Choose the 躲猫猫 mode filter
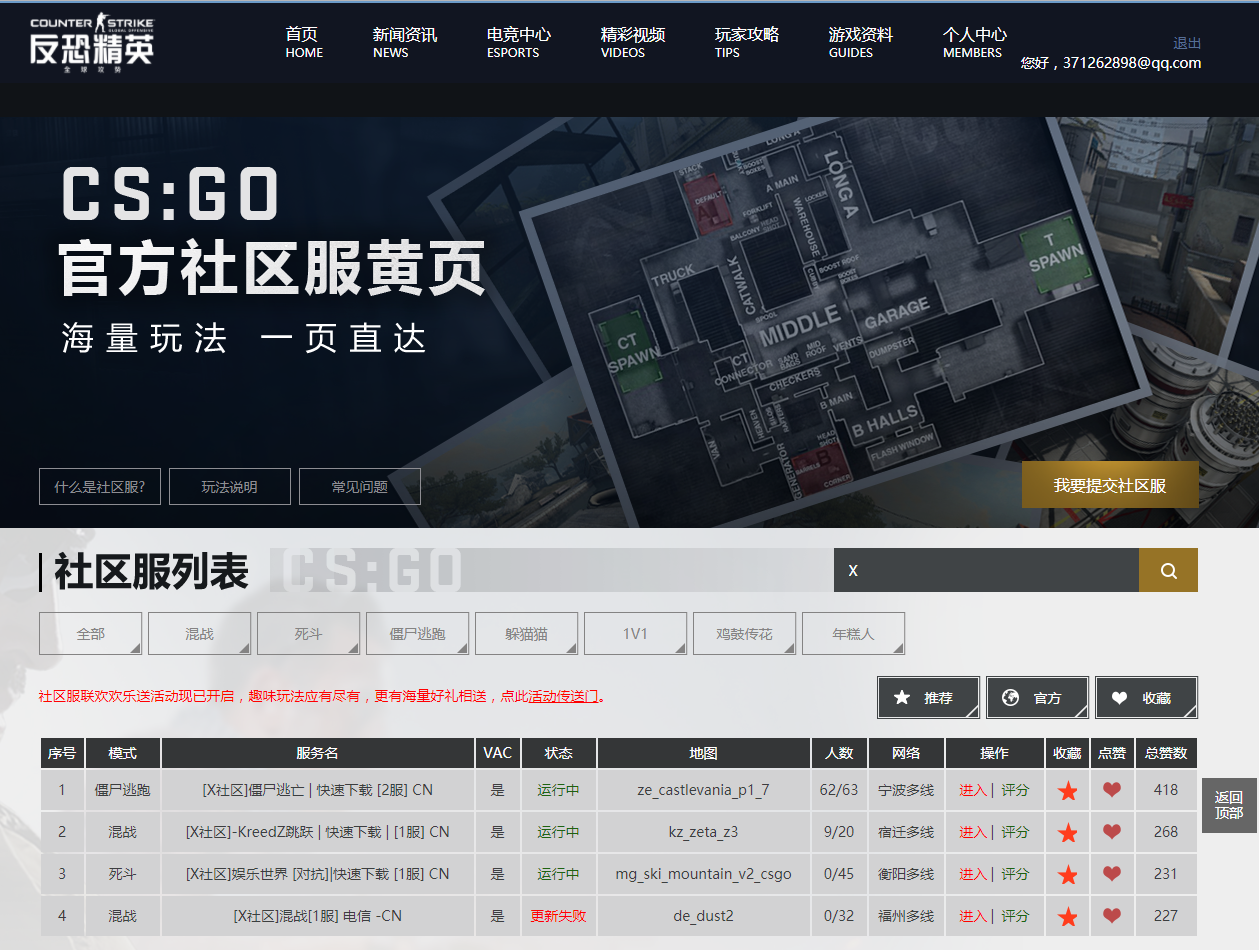The image size is (1259, 950). click(x=526, y=634)
